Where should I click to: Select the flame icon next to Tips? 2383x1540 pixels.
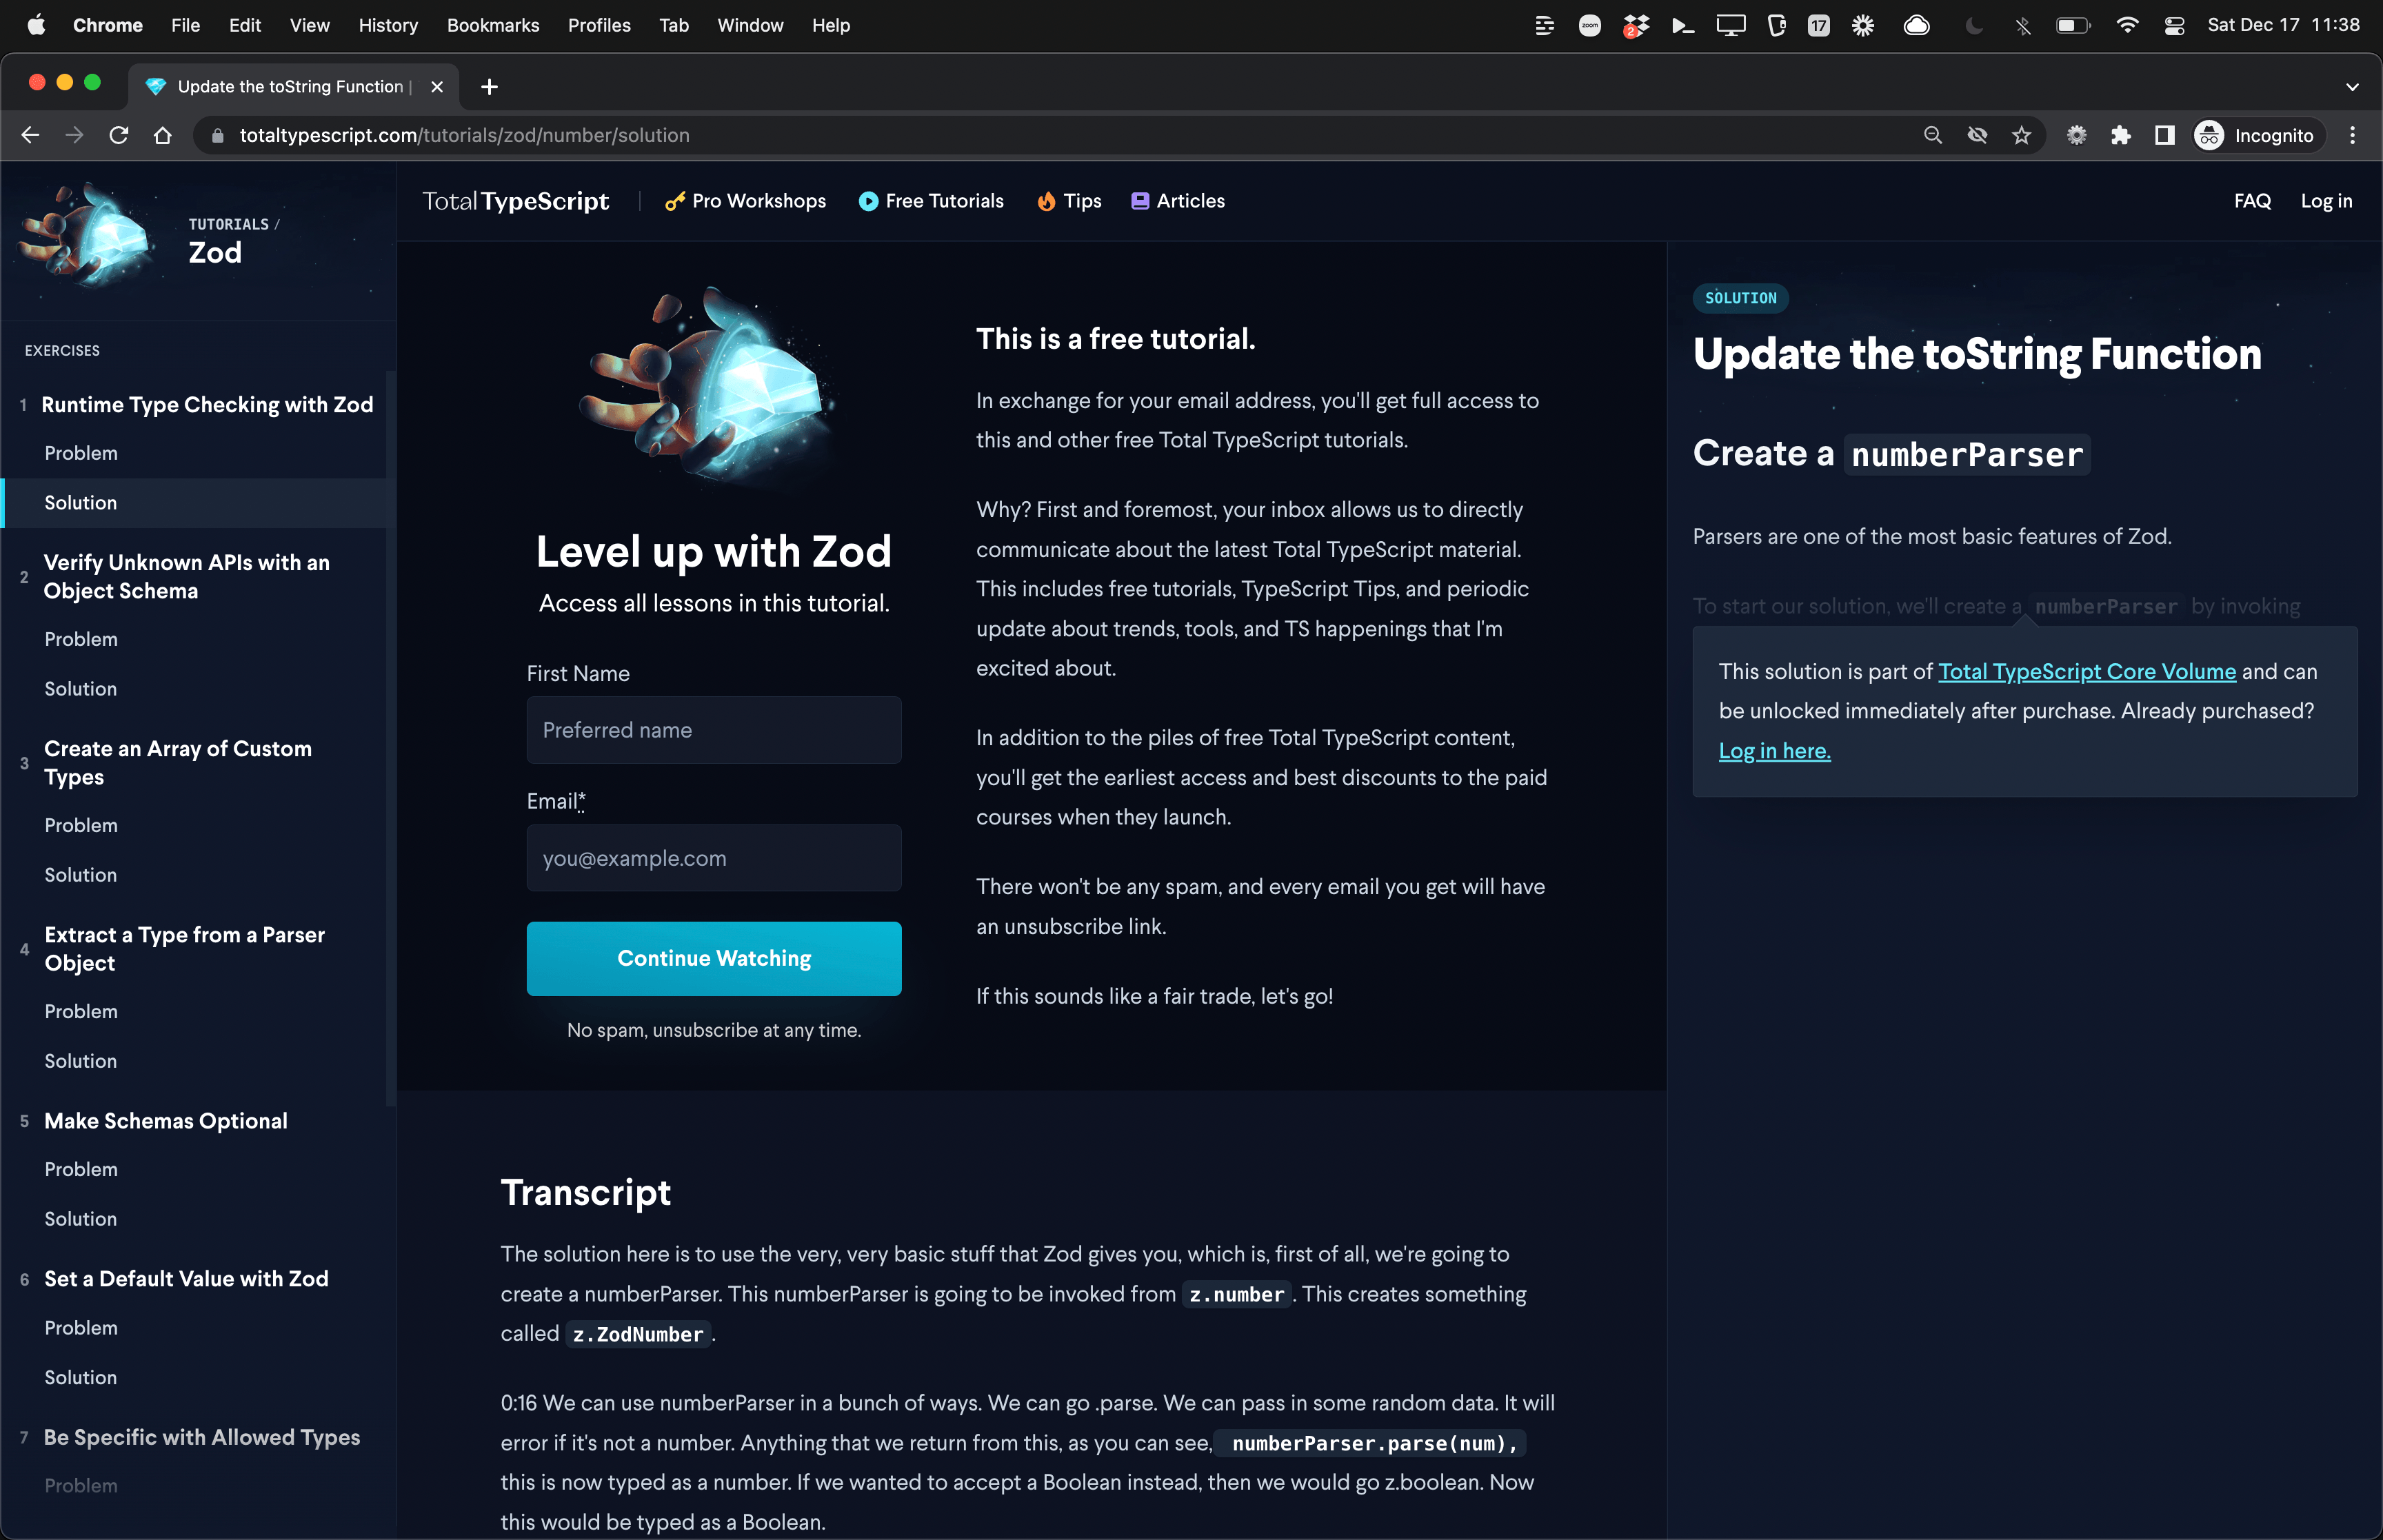pos(1046,201)
